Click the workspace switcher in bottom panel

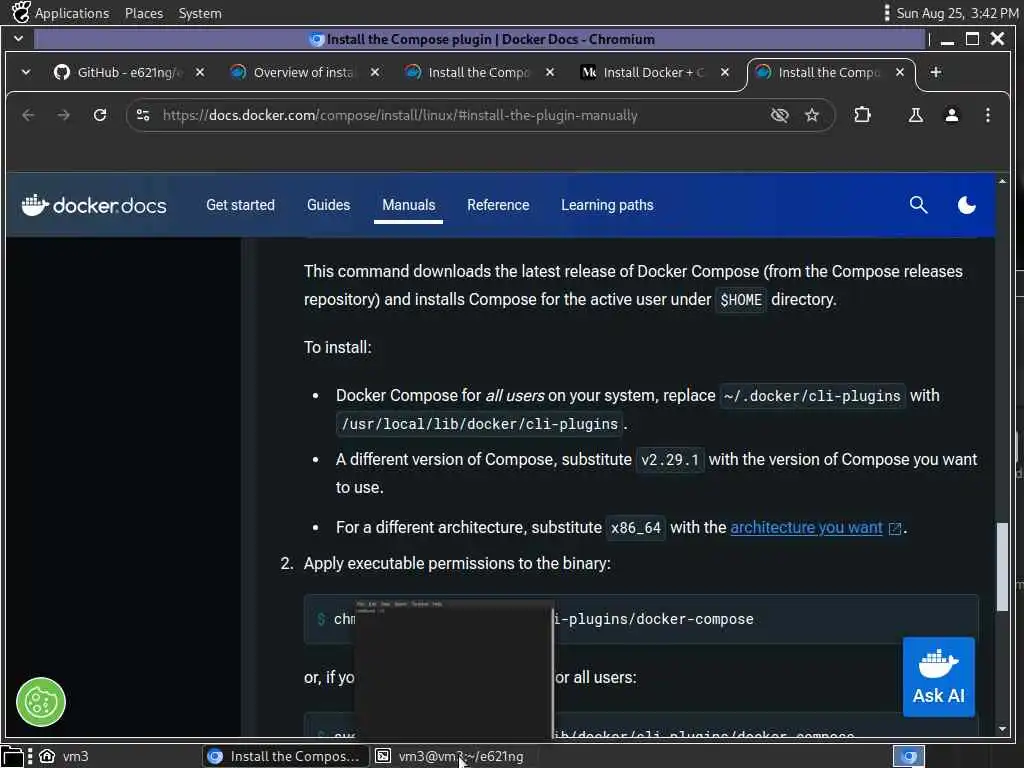[x=908, y=756]
